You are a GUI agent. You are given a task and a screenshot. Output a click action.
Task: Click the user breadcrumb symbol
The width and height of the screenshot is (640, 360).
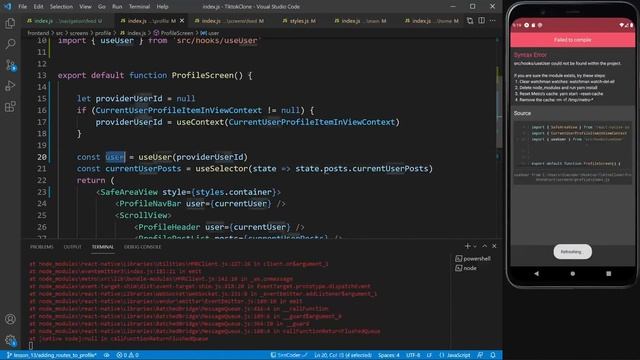pos(210,33)
